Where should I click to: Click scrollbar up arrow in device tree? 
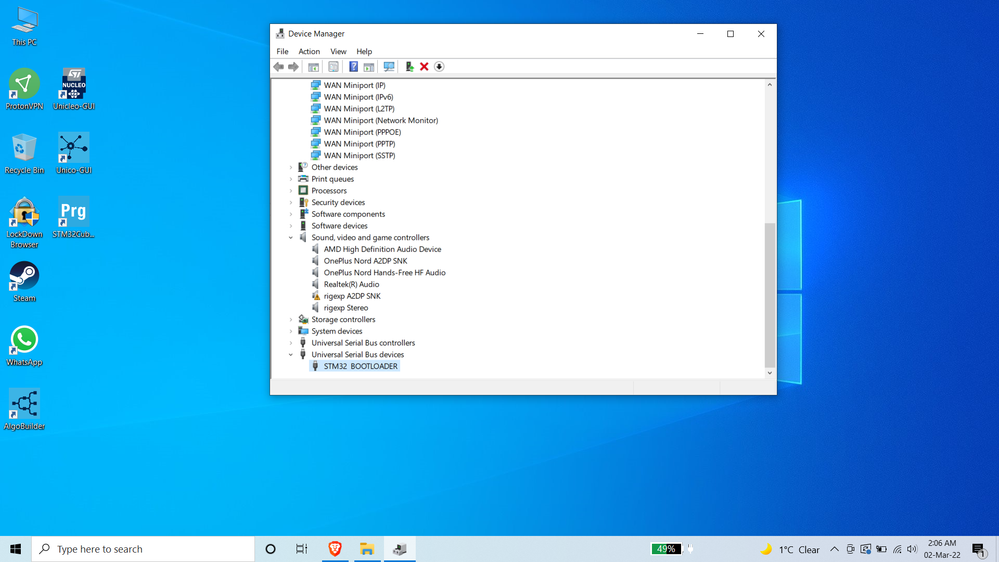pos(770,85)
